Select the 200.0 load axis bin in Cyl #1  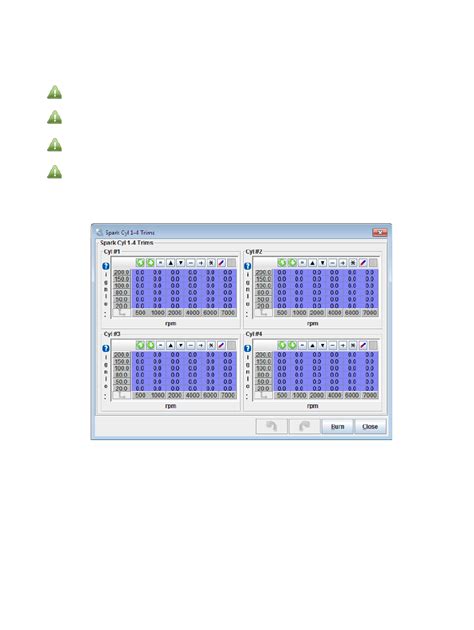[121, 272]
